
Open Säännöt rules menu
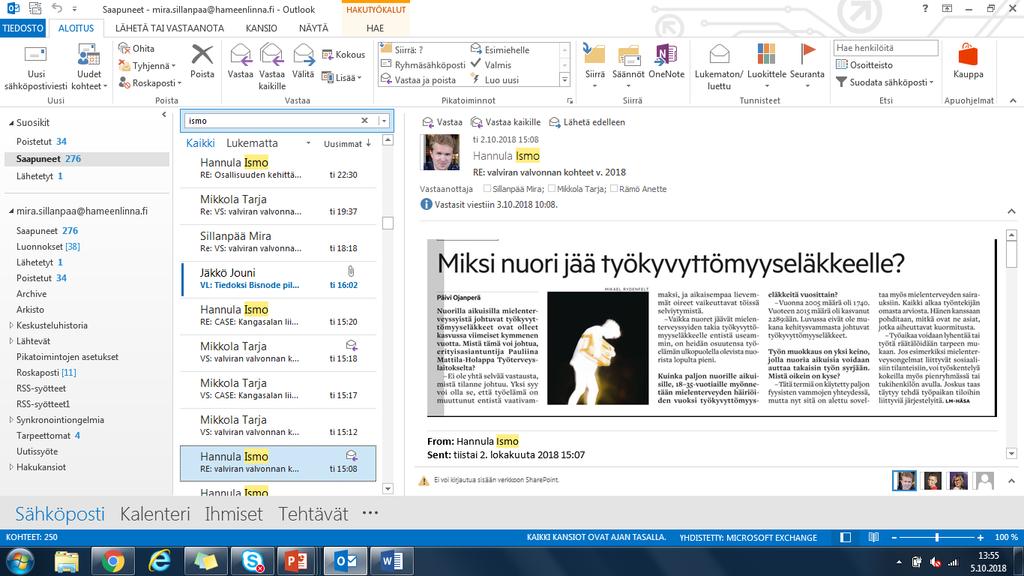pyautogui.click(x=628, y=67)
